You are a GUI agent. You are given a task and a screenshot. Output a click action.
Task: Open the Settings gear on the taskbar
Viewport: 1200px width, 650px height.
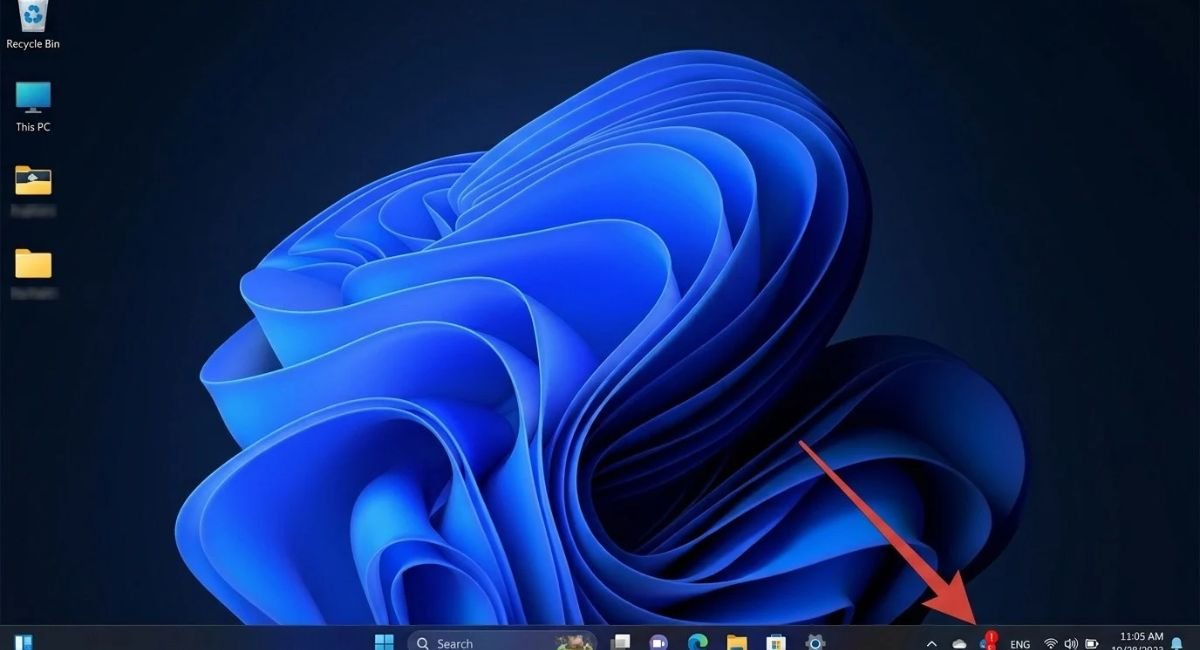pyautogui.click(x=815, y=643)
